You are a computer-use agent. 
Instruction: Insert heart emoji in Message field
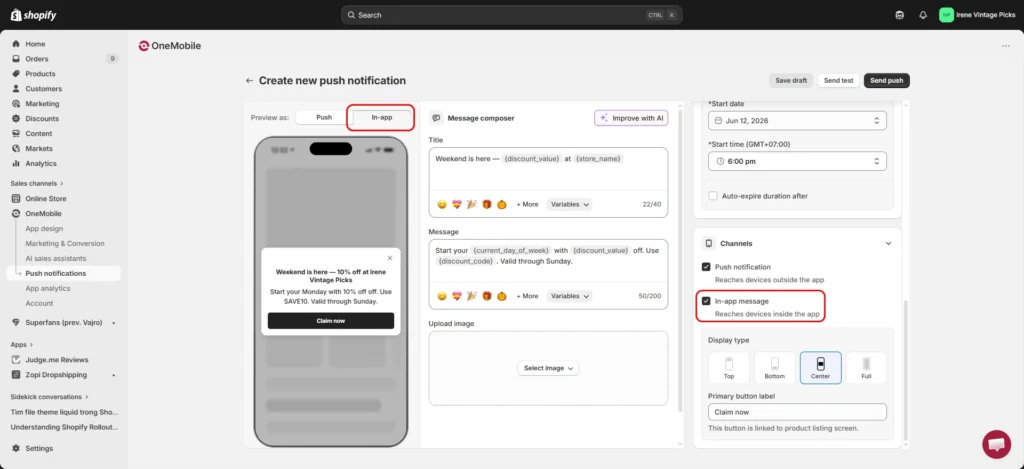457,296
